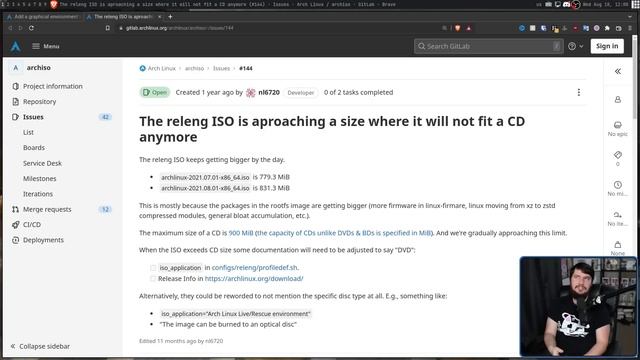The width and height of the screenshot is (640, 360).
Task: Click Issues icon in sidebar
Action: (16, 117)
